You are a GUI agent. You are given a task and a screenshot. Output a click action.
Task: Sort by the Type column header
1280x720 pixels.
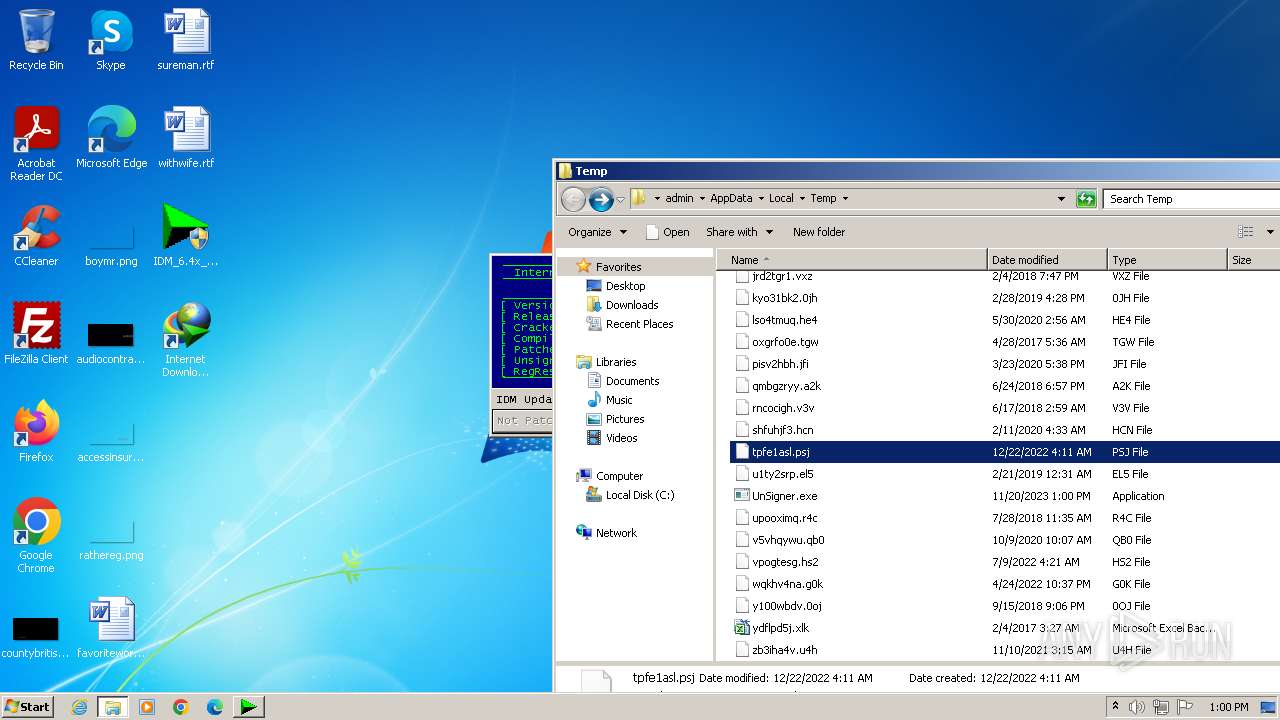[1167, 260]
